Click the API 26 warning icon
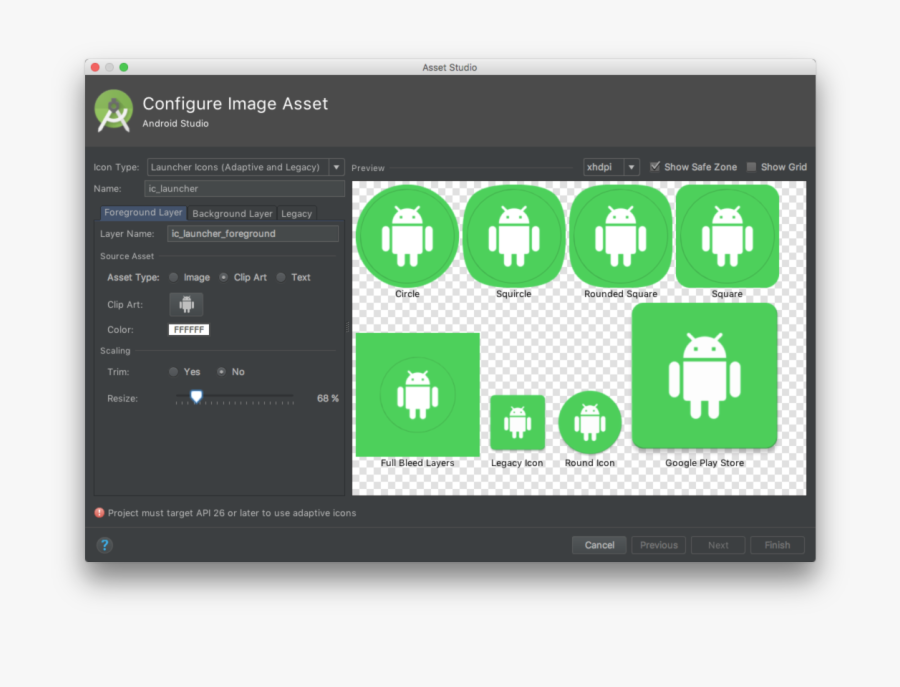Screen dimensions: 900x687 point(99,512)
